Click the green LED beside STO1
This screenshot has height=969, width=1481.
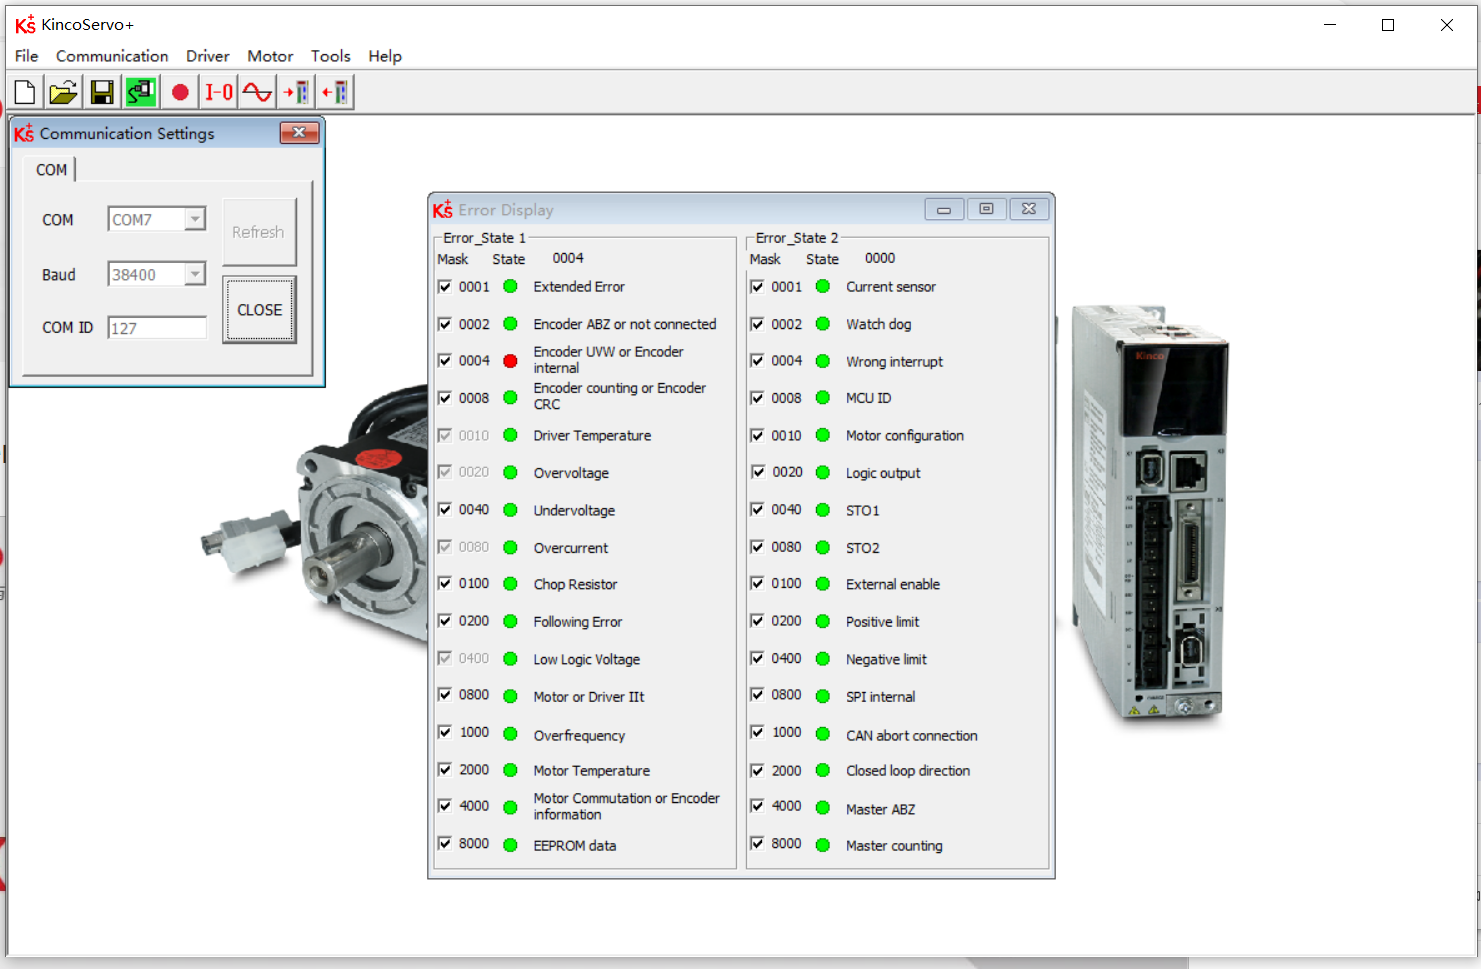pos(823,510)
